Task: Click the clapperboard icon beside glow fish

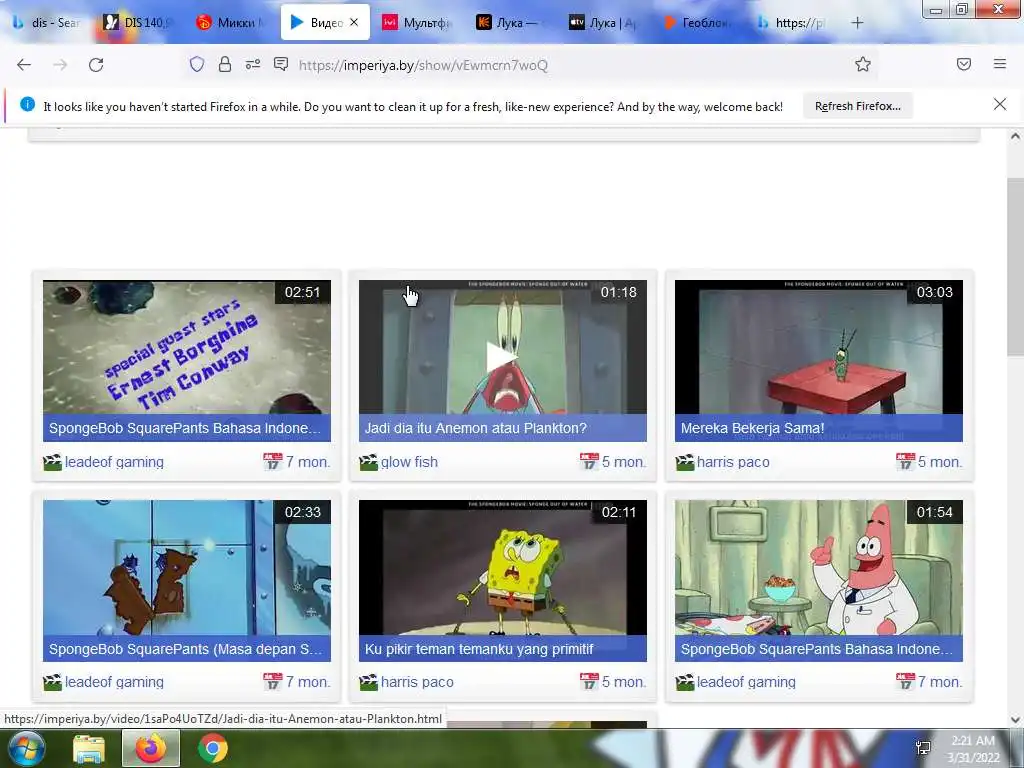Action: point(368,462)
